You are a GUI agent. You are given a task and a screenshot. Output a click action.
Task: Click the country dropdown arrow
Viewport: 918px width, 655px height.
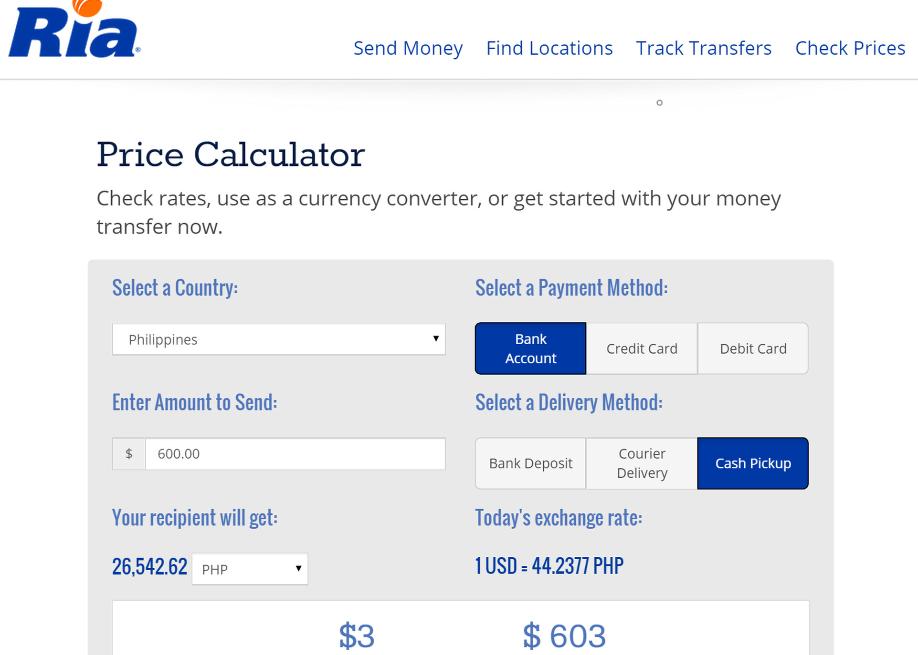tap(436, 338)
